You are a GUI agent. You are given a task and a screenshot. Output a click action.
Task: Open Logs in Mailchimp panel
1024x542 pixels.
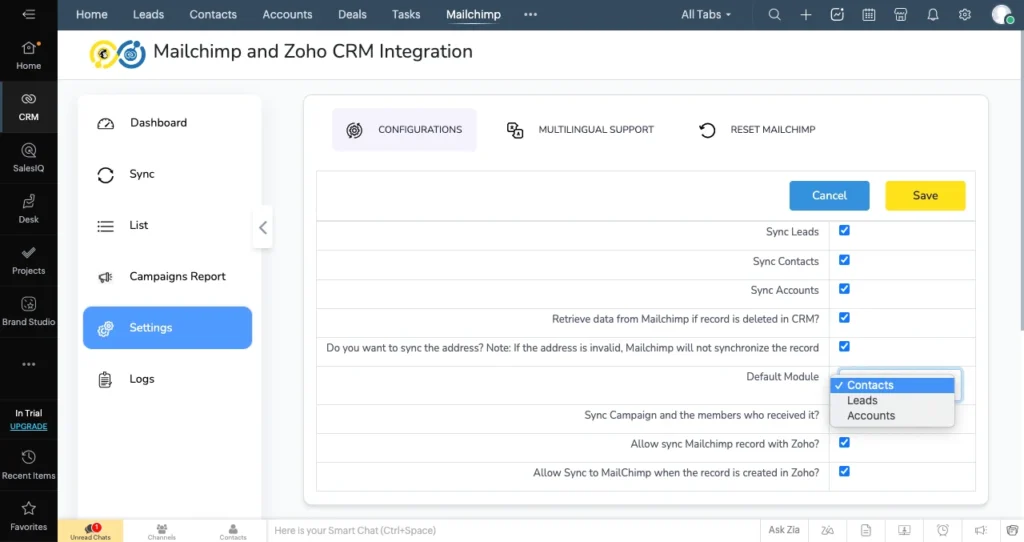(167, 379)
